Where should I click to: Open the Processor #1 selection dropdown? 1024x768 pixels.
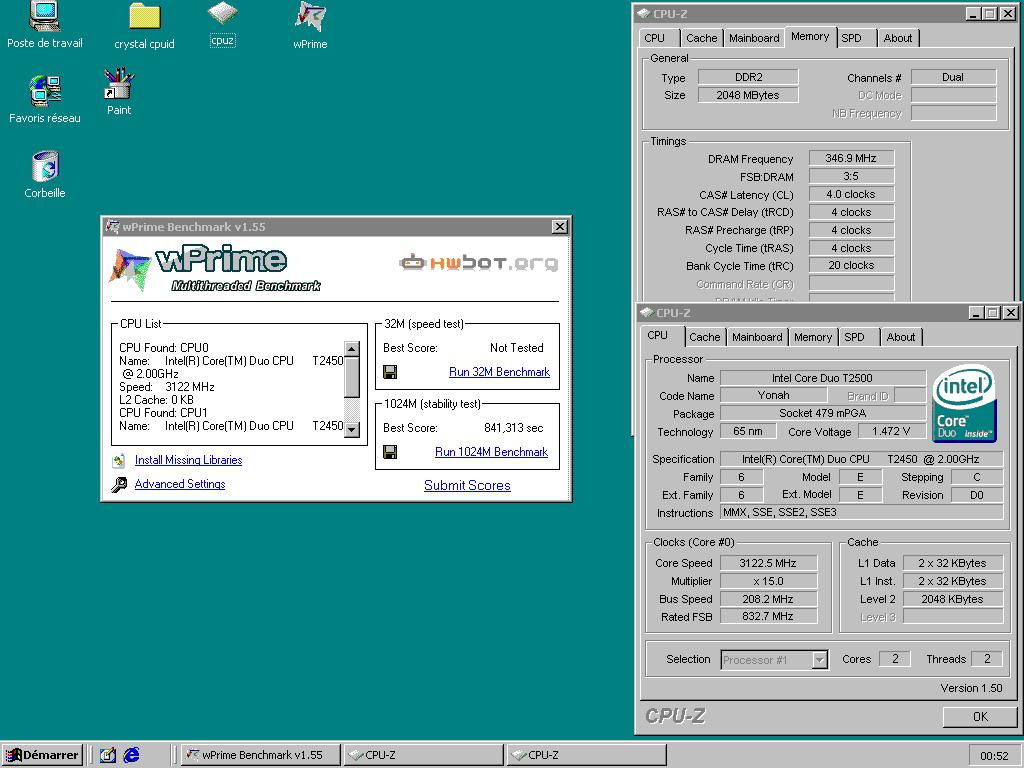click(x=820, y=660)
